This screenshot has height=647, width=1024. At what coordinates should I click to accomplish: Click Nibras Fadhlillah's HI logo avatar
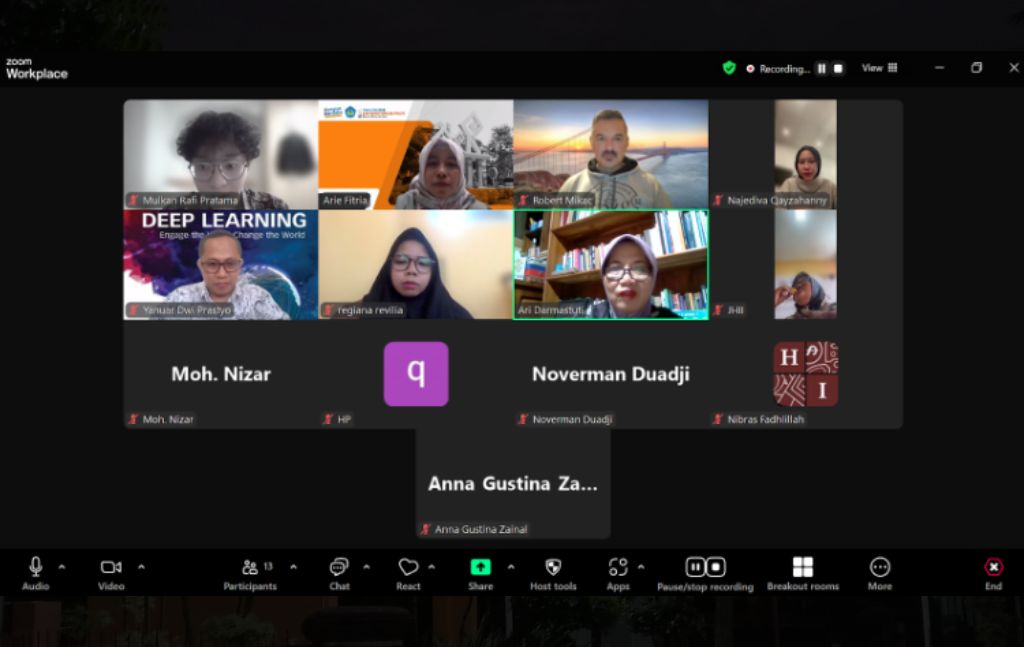pyautogui.click(x=806, y=373)
